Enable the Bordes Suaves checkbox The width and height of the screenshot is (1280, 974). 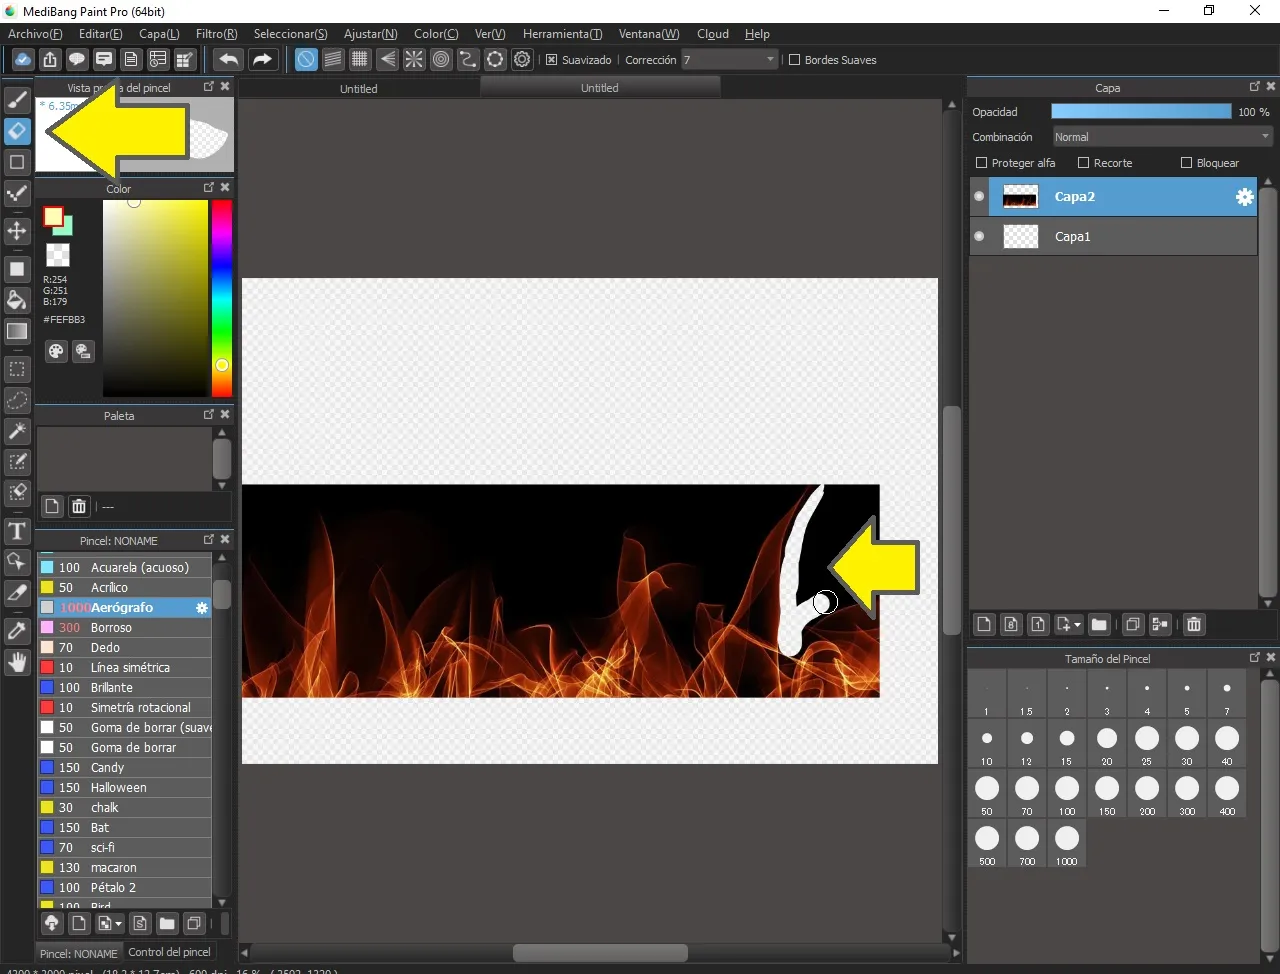(795, 60)
